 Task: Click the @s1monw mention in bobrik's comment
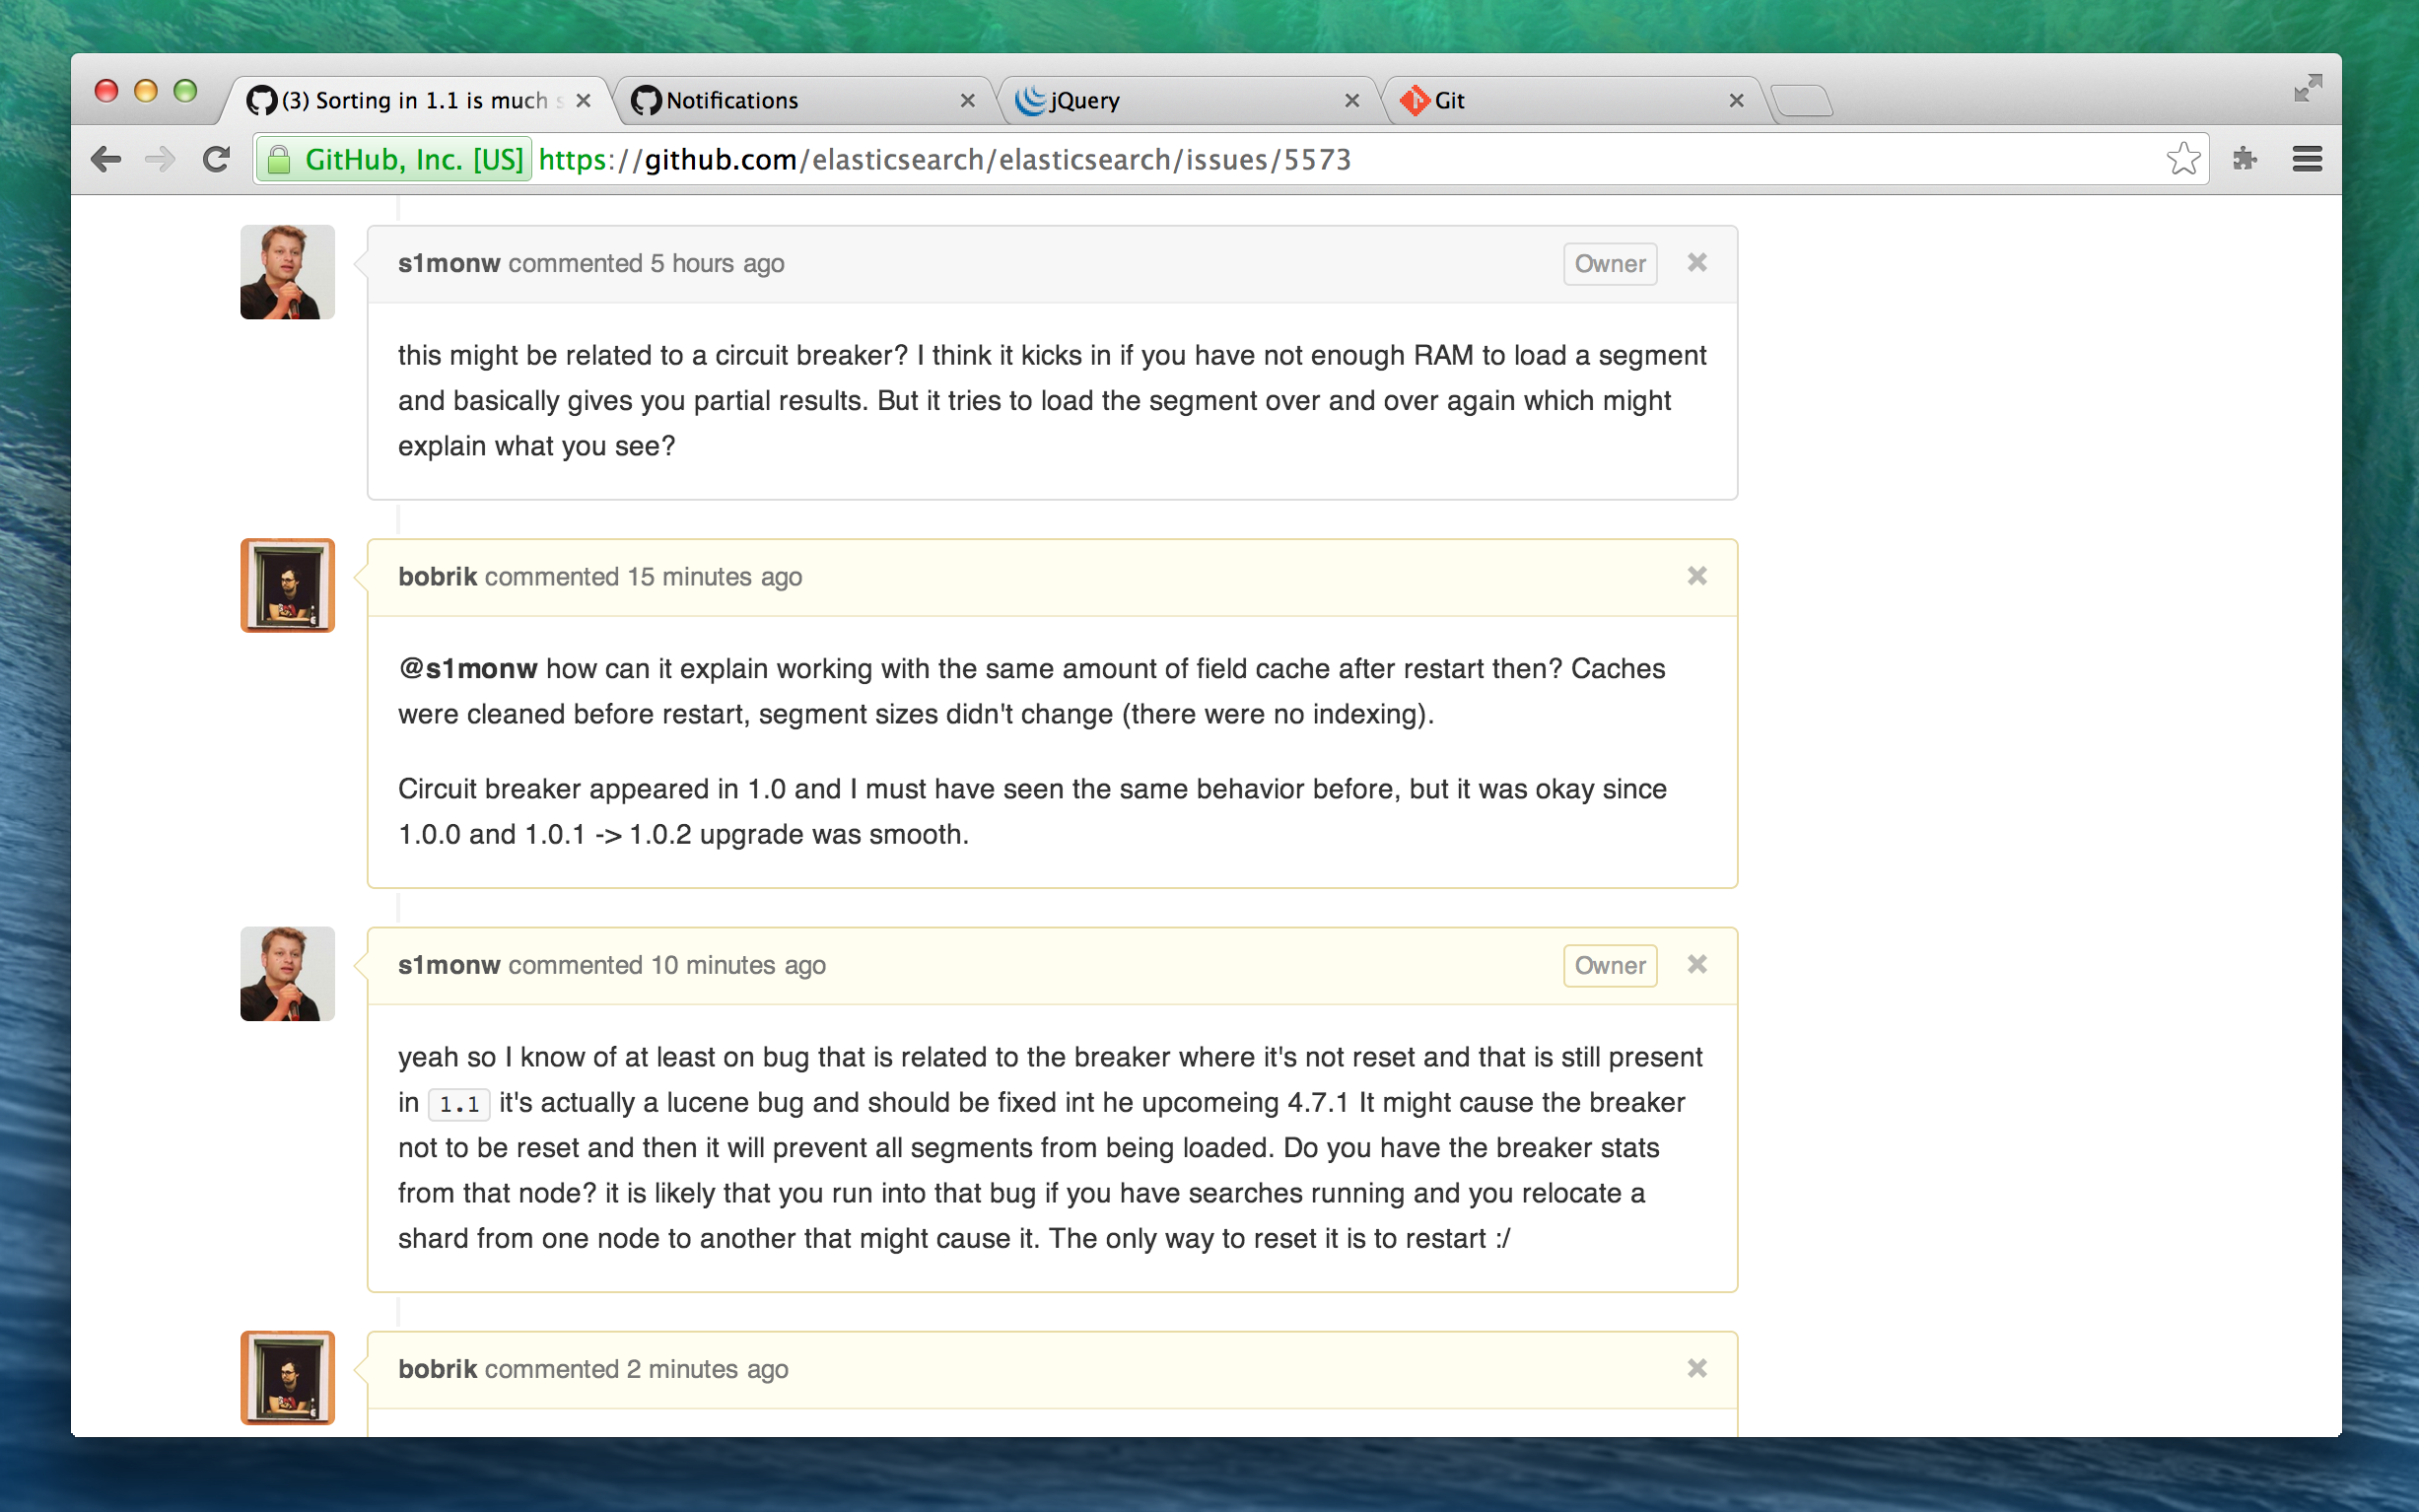pos(468,669)
